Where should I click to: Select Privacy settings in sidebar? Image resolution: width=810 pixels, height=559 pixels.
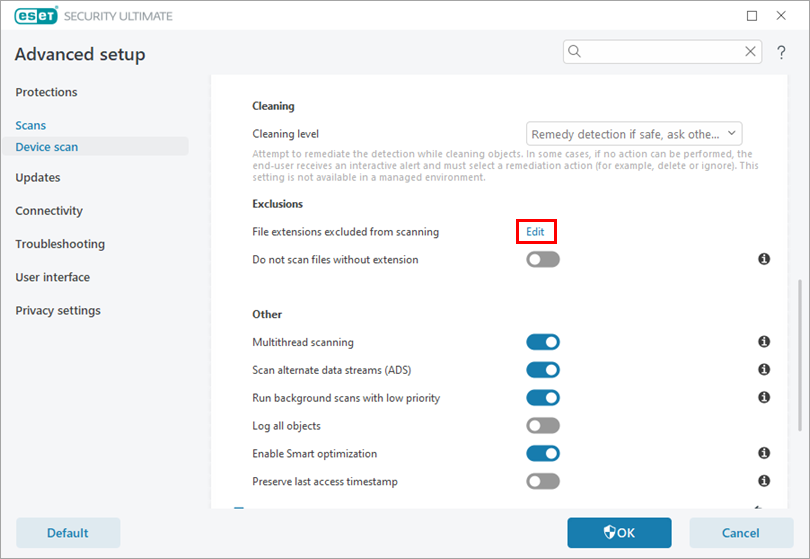[x=58, y=311]
